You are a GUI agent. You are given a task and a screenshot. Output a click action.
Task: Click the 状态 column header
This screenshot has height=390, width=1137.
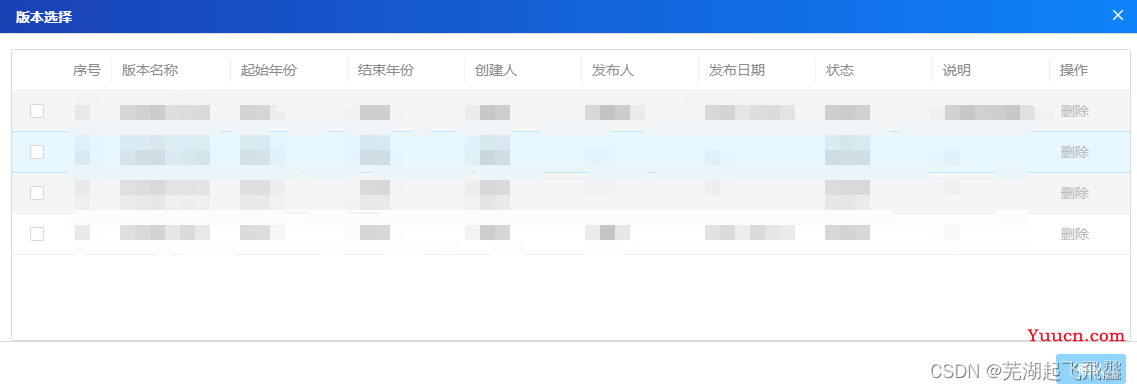tap(840, 70)
